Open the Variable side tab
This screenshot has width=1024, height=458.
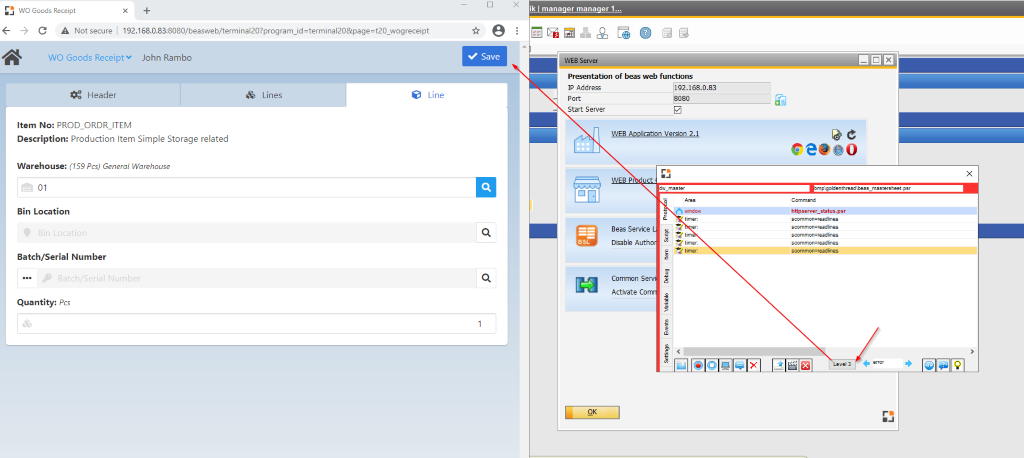point(665,302)
